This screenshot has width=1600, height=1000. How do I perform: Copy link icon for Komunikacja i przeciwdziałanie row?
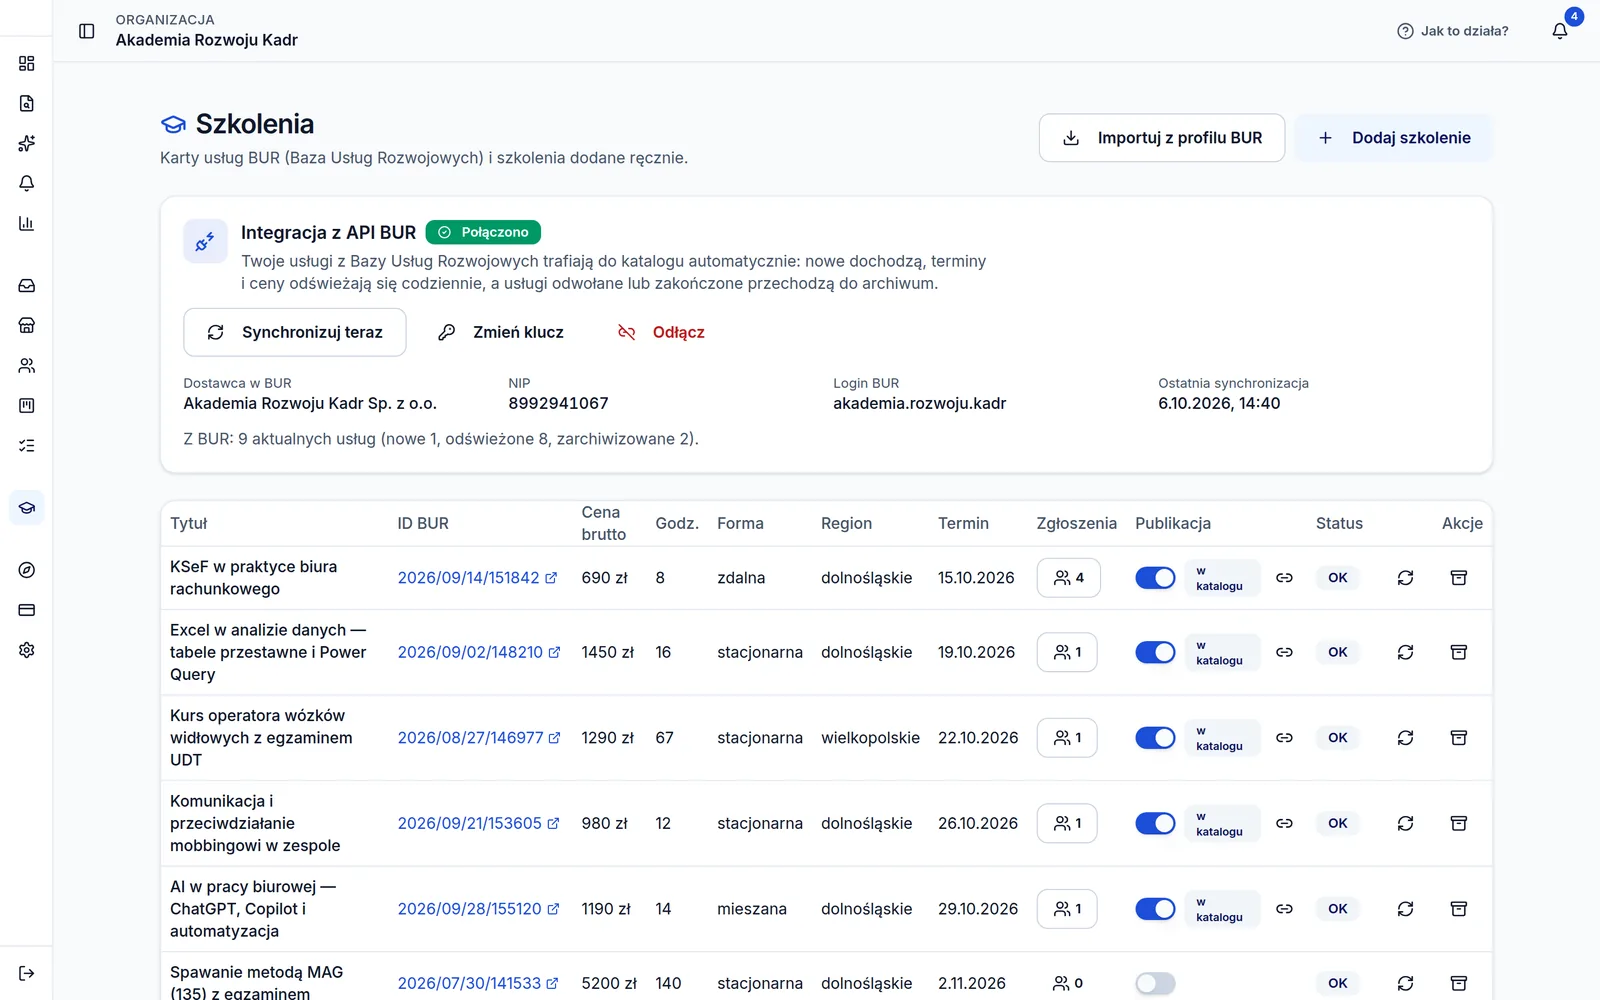pos(1285,823)
